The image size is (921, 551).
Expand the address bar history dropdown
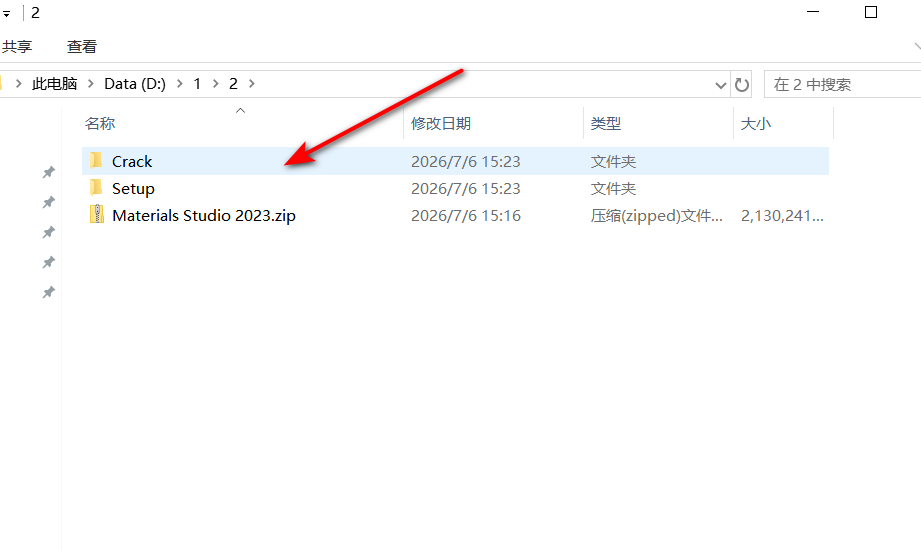pyautogui.click(x=721, y=85)
